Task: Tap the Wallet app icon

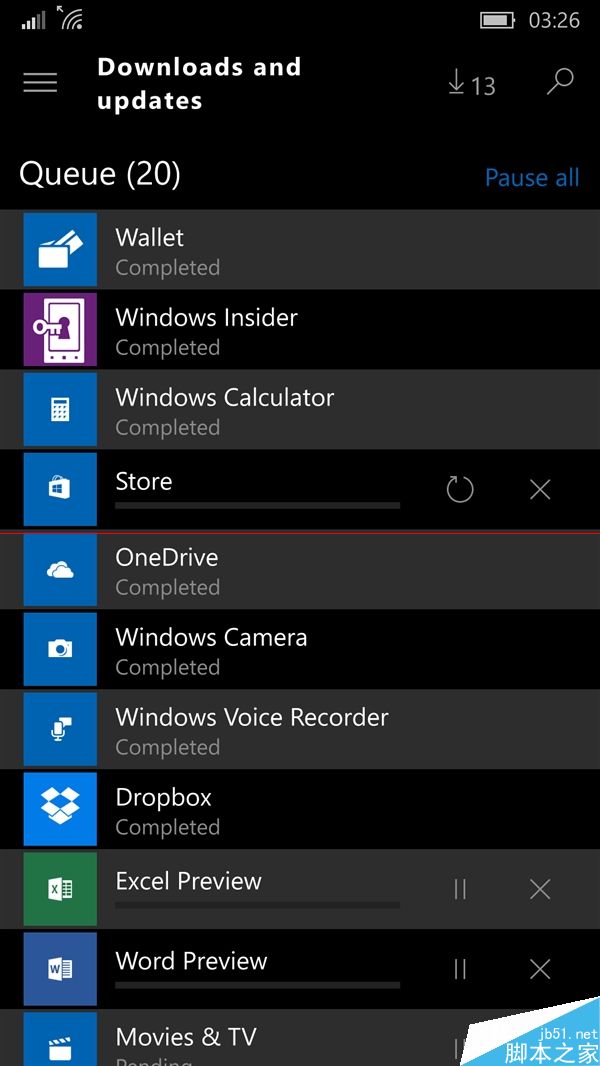Action: click(x=60, y=250)
